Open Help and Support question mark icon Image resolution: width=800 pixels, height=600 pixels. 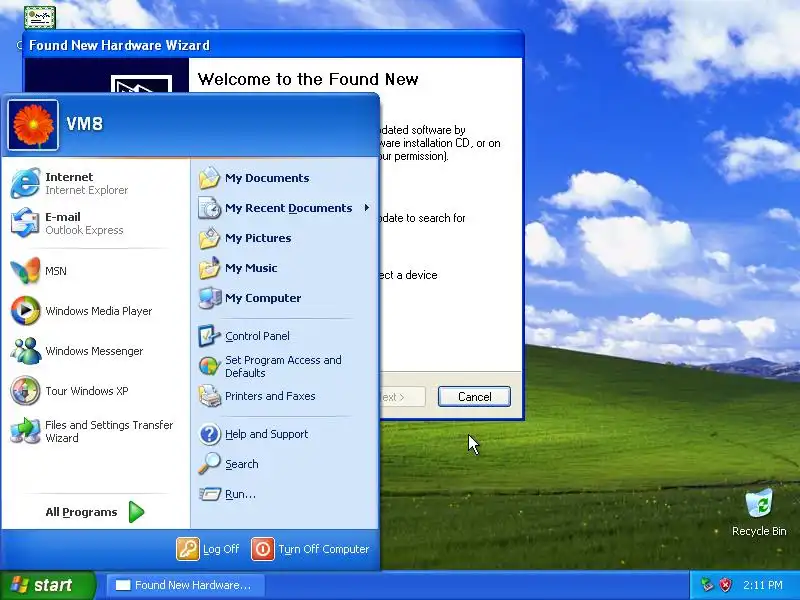point(209,434)
